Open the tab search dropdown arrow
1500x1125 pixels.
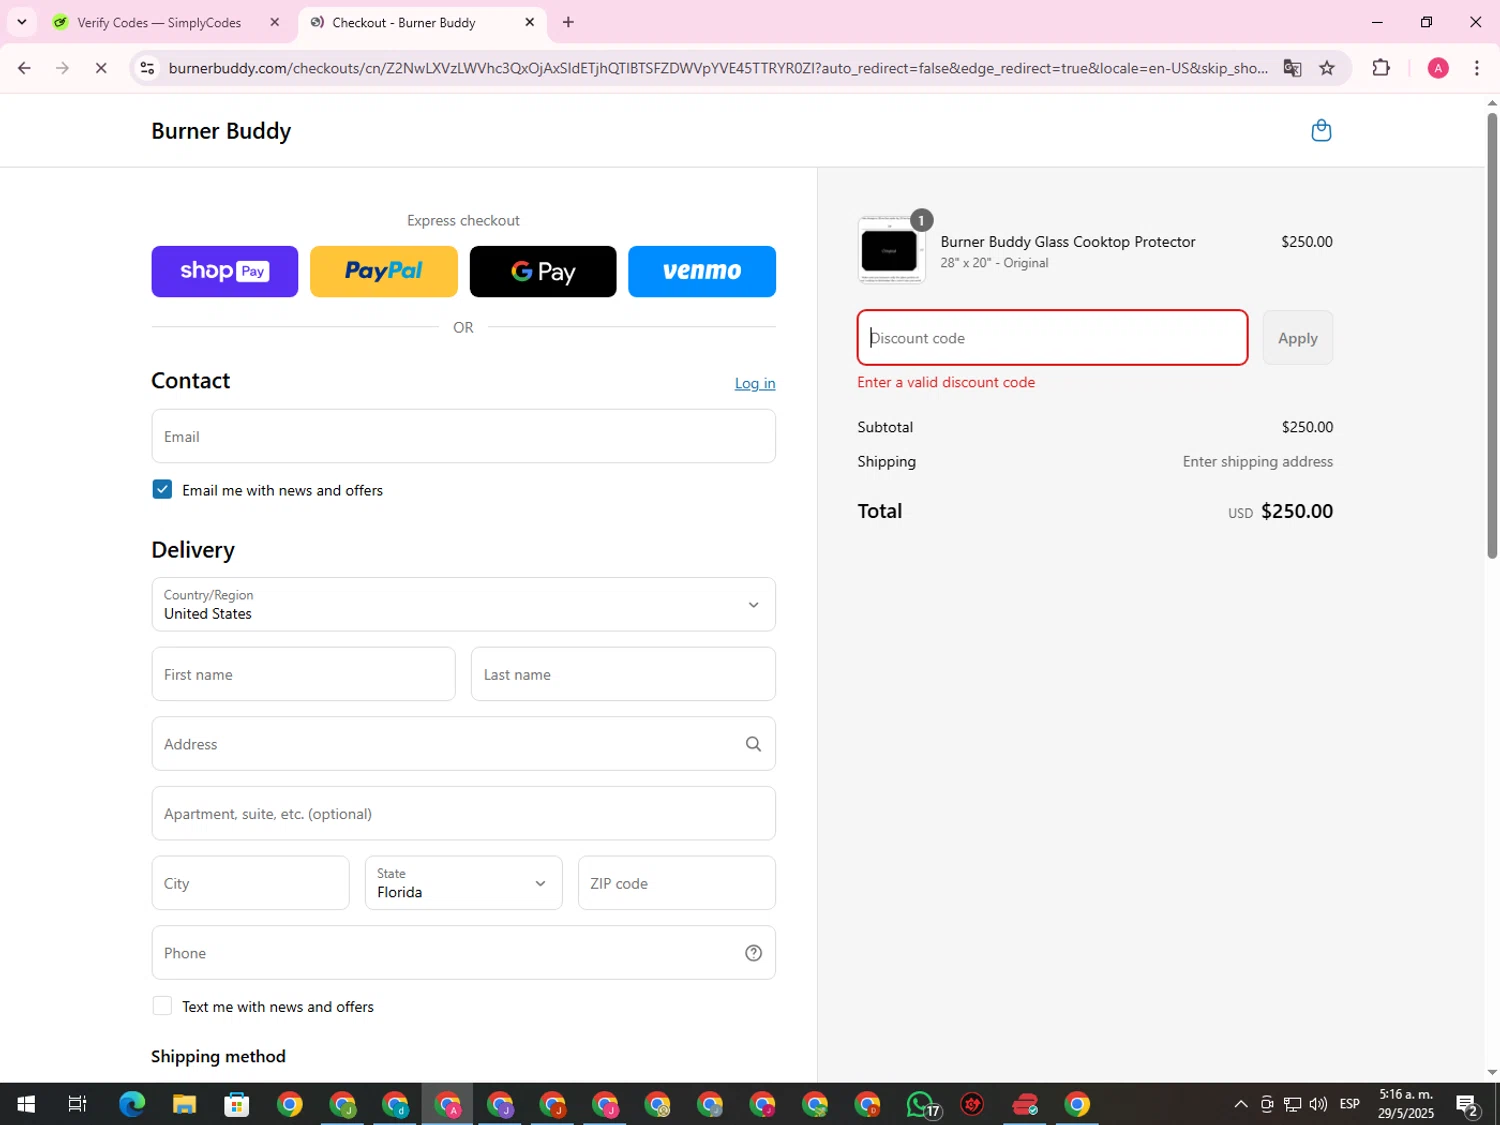coord(21,22)
